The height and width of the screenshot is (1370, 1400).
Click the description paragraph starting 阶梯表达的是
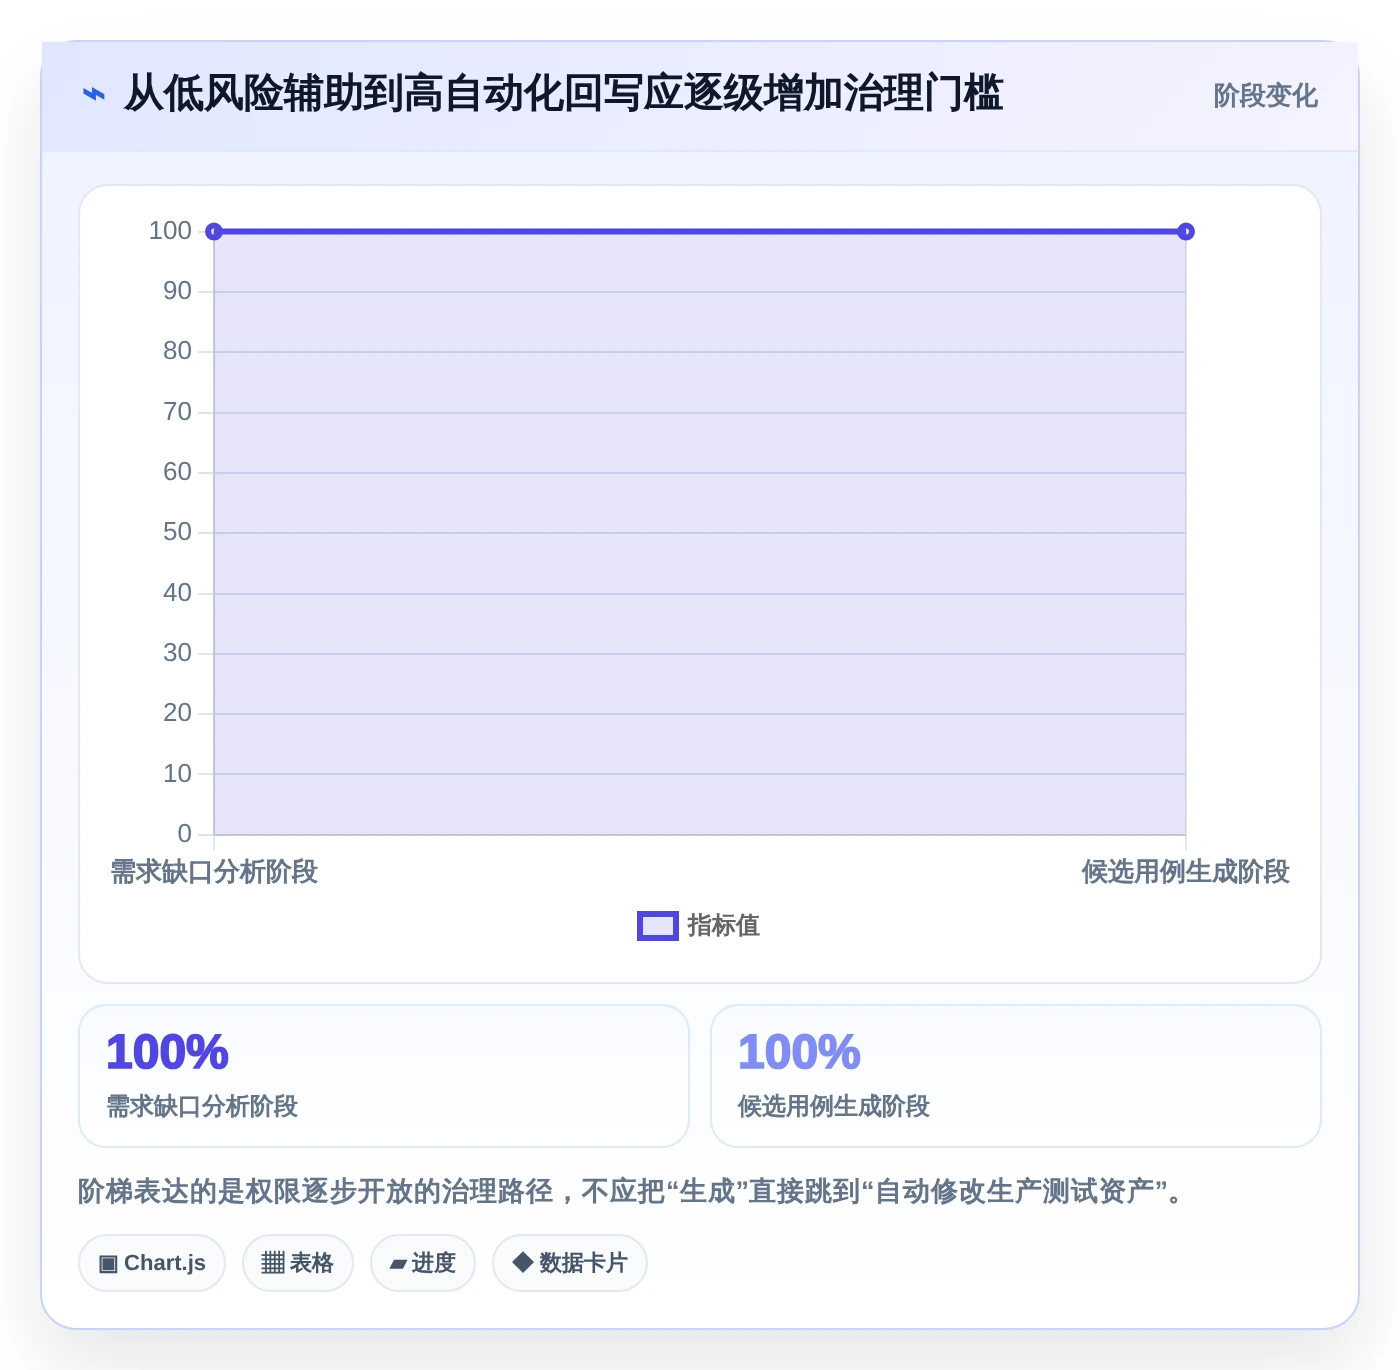click(630, 1191)
